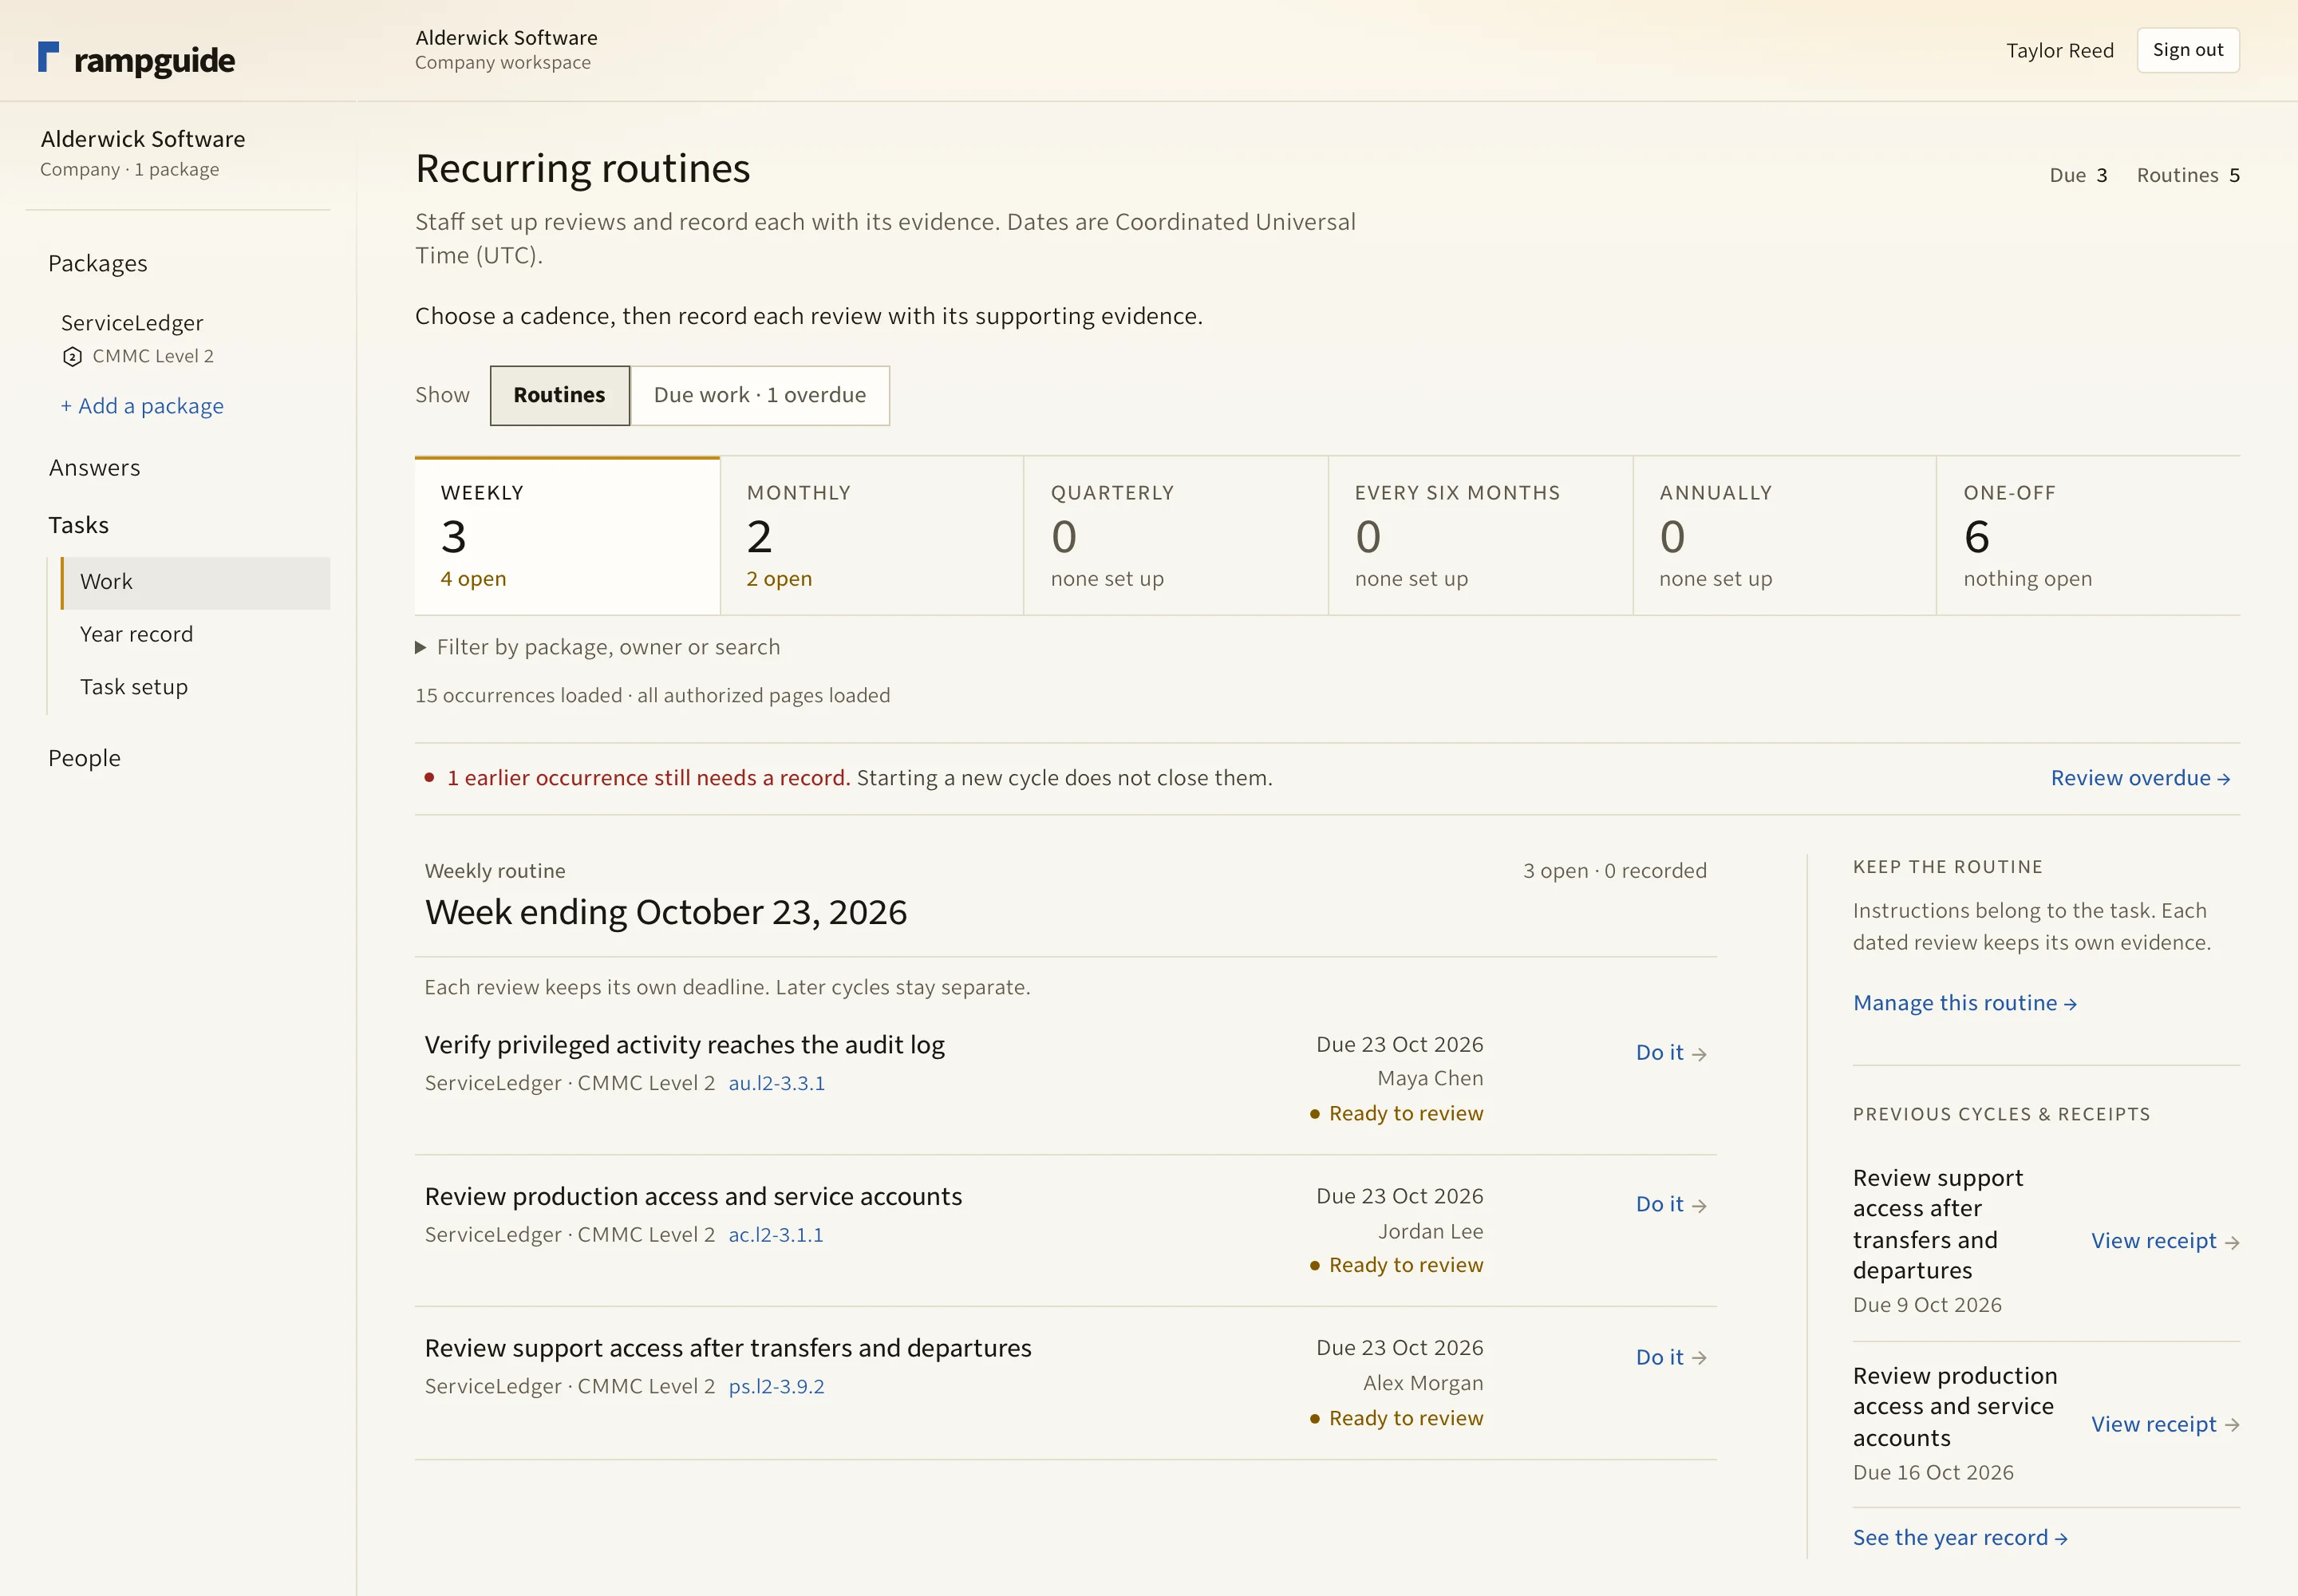Image resolution: width=2298 pixels, height=1596 pixels.
Task: Open Year record under Tasks
Action: coord(136,634)
